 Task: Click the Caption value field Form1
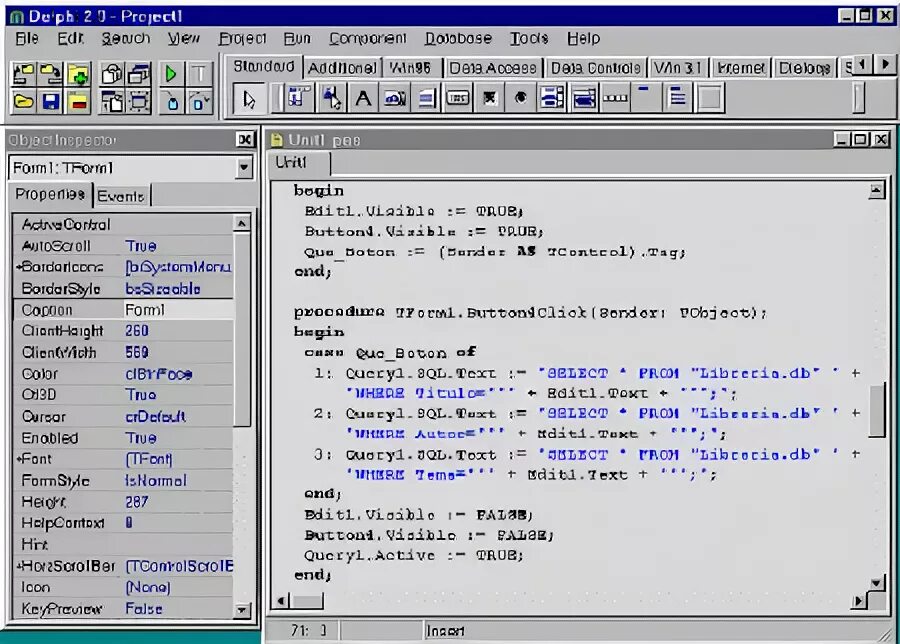coord(178,310)
